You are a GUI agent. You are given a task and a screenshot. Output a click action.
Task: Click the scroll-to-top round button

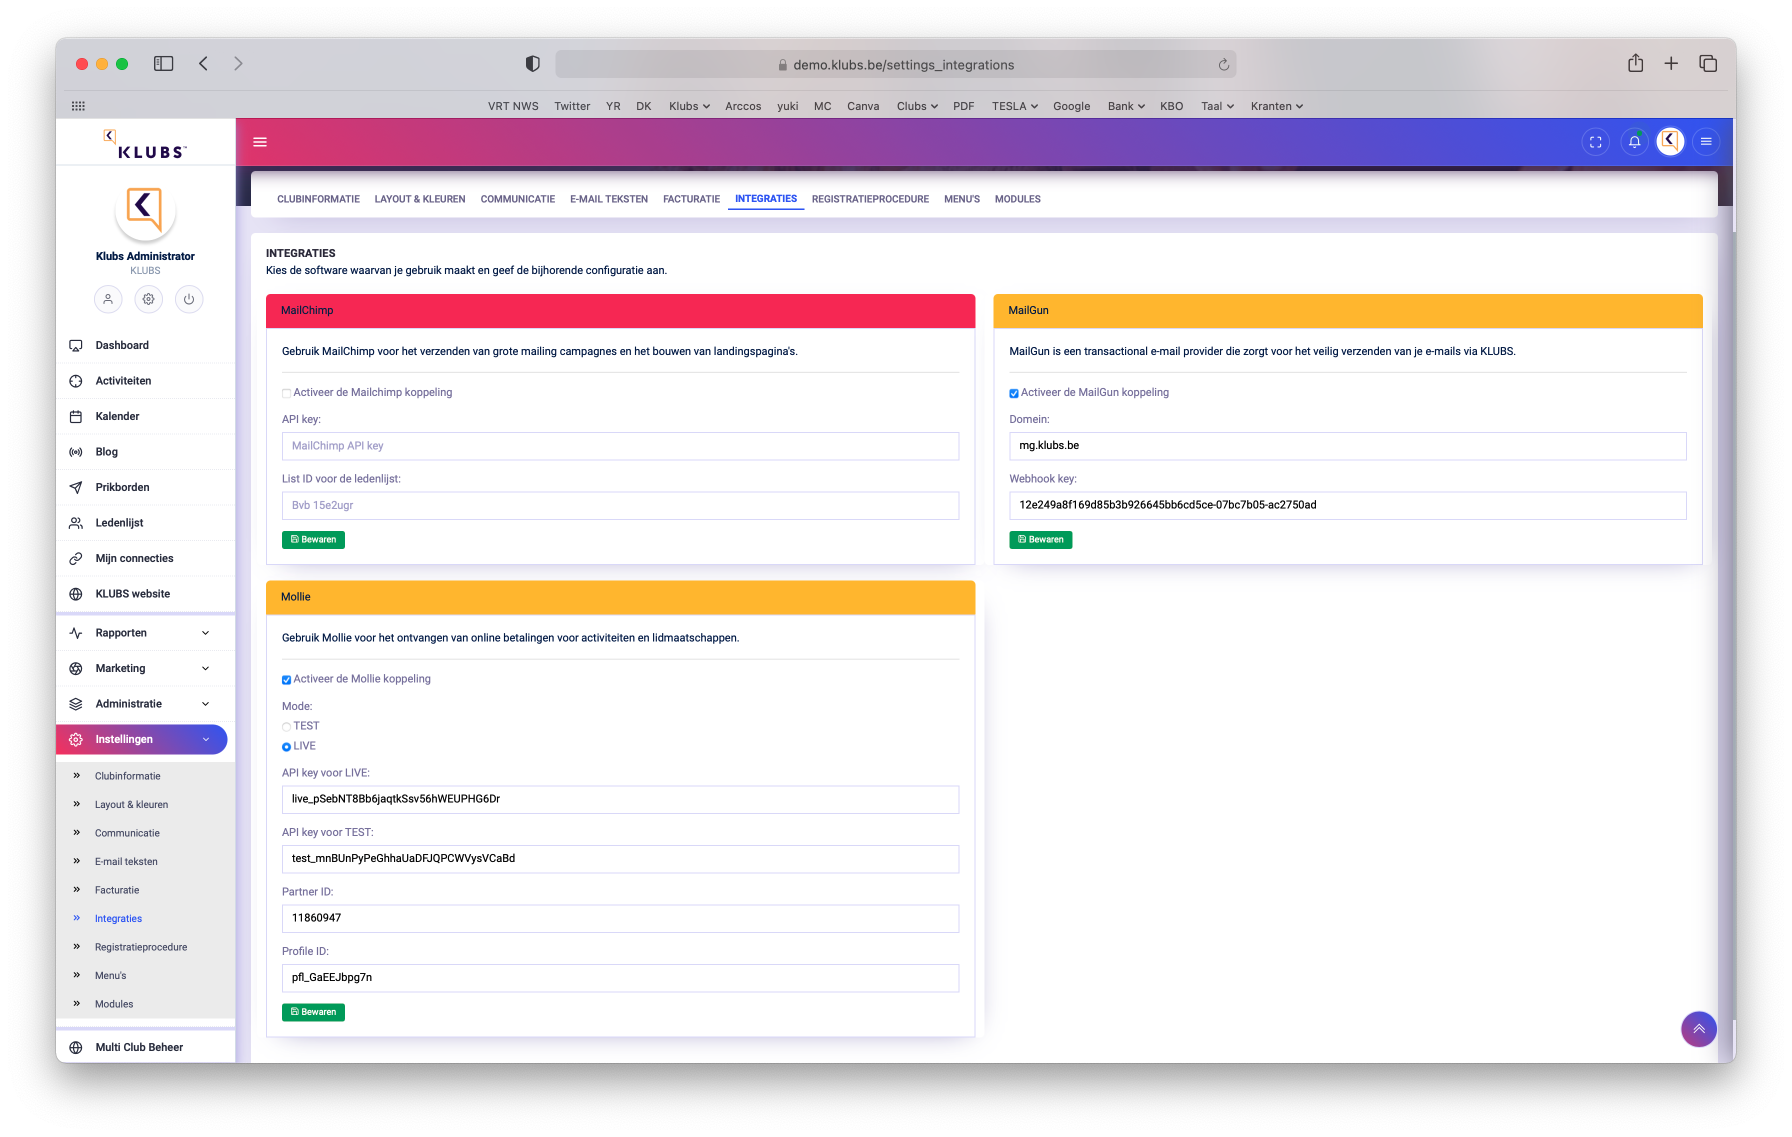pyautogui.click(x=1699, y=1029)
